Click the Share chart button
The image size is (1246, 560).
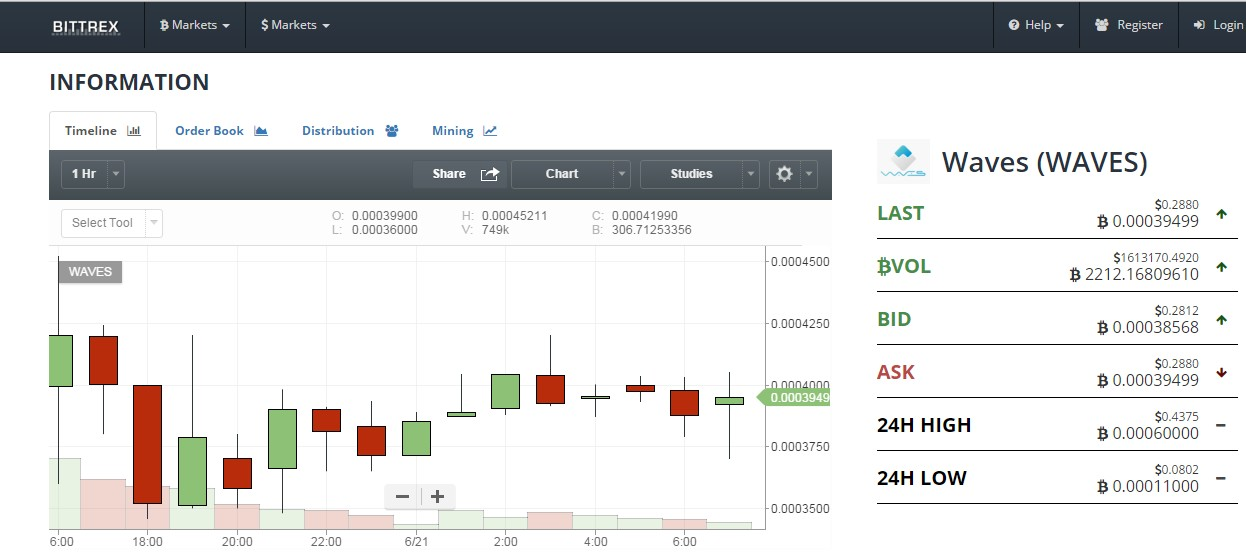tap(461, 174)
